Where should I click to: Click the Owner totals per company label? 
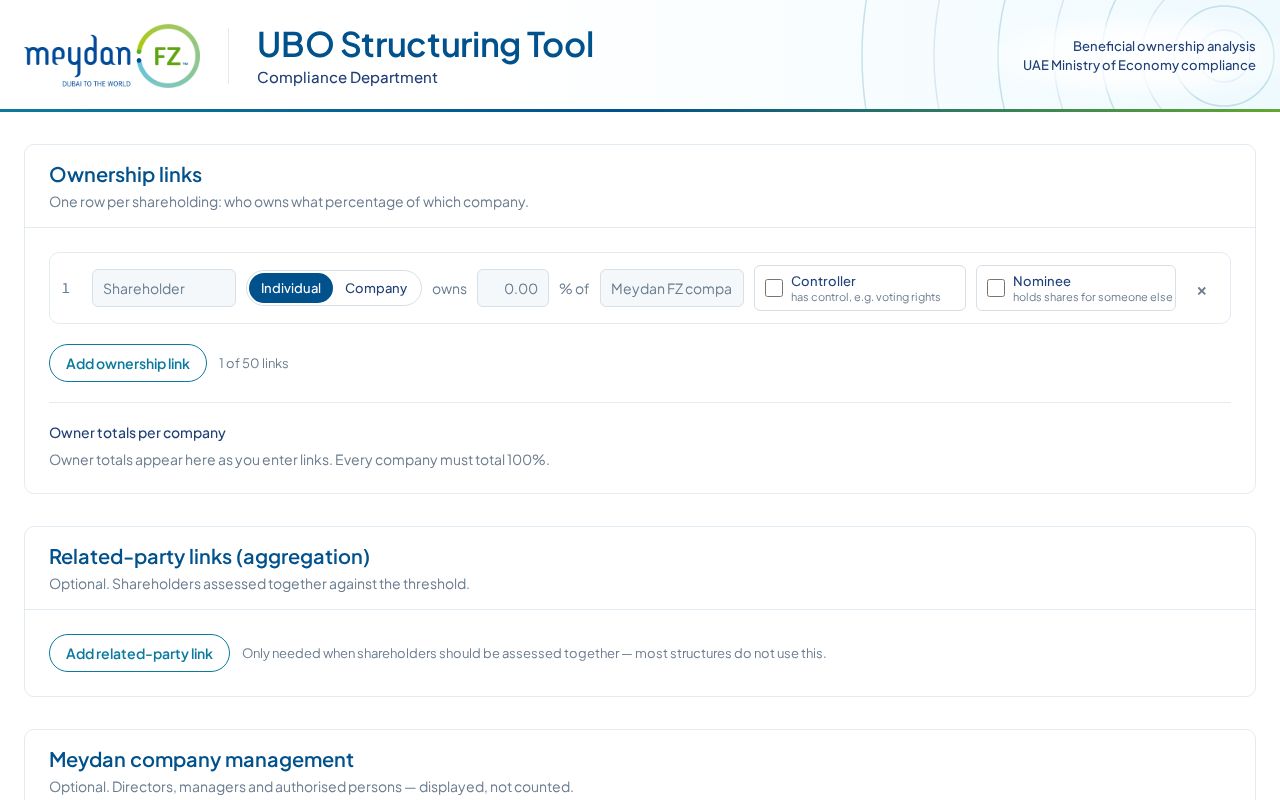137,432
